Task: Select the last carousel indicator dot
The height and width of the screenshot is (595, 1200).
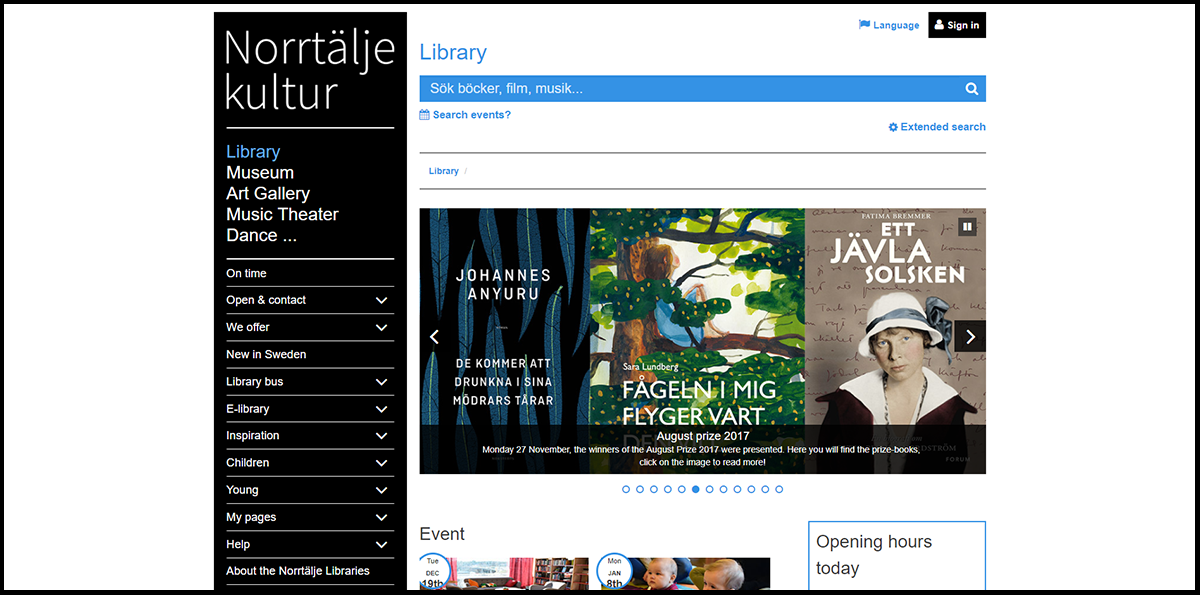Action: 779,489
